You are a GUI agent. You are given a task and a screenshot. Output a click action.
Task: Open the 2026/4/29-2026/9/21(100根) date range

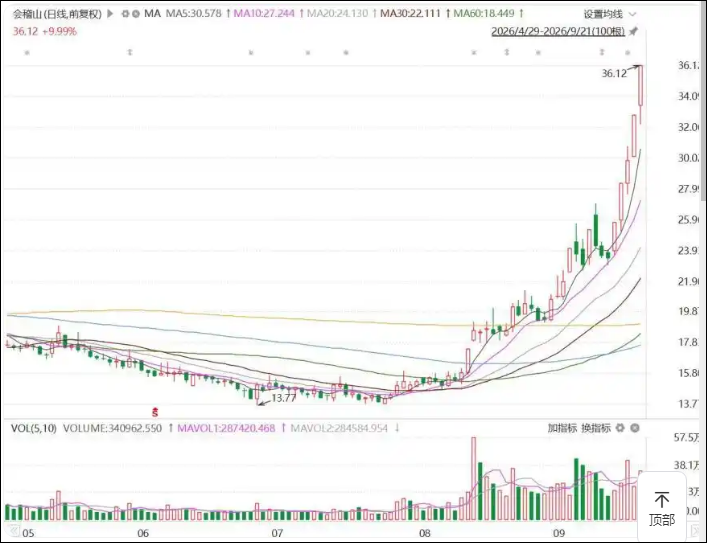[558, 31]
